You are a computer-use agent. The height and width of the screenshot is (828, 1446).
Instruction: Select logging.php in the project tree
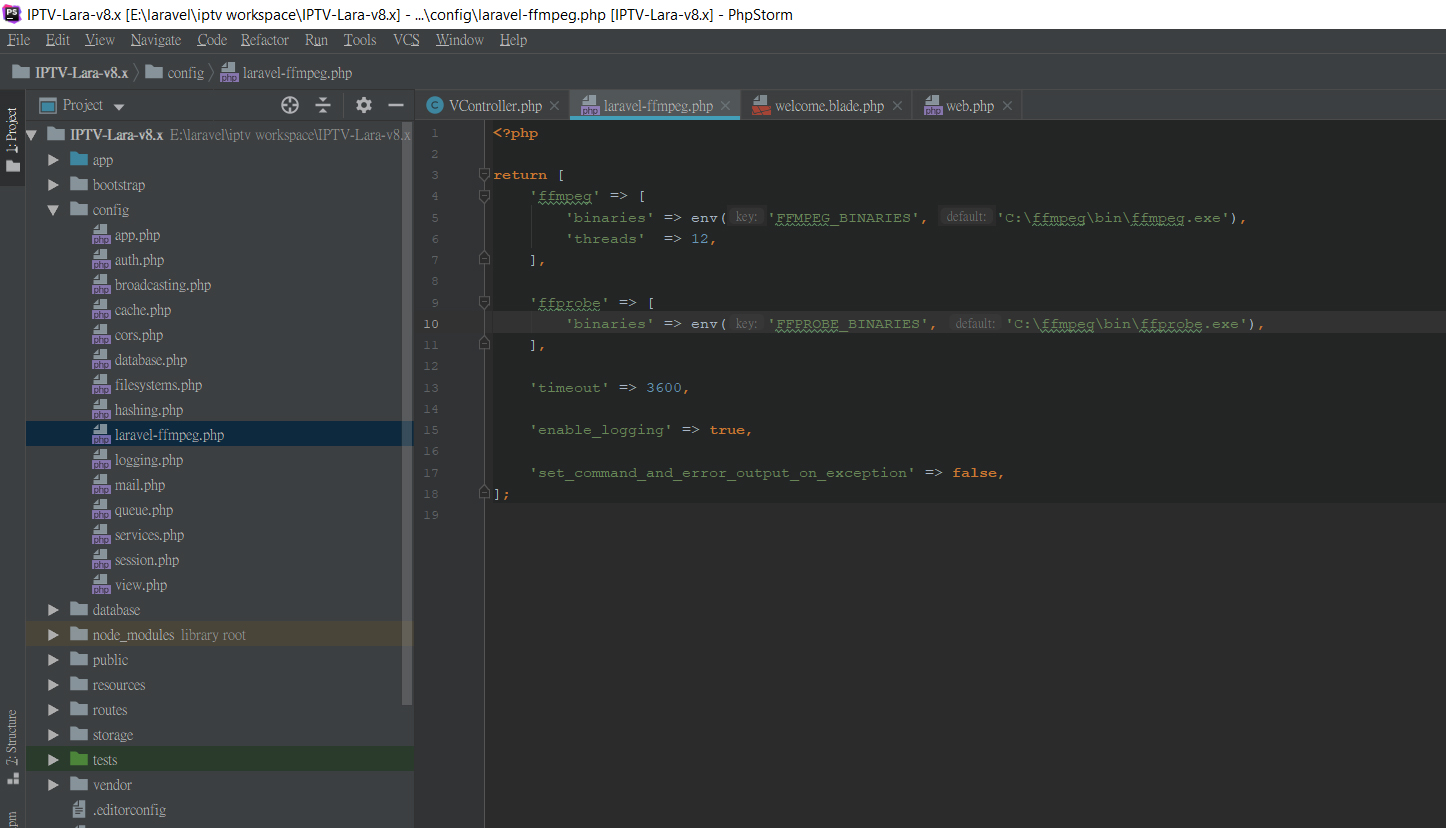149,460
